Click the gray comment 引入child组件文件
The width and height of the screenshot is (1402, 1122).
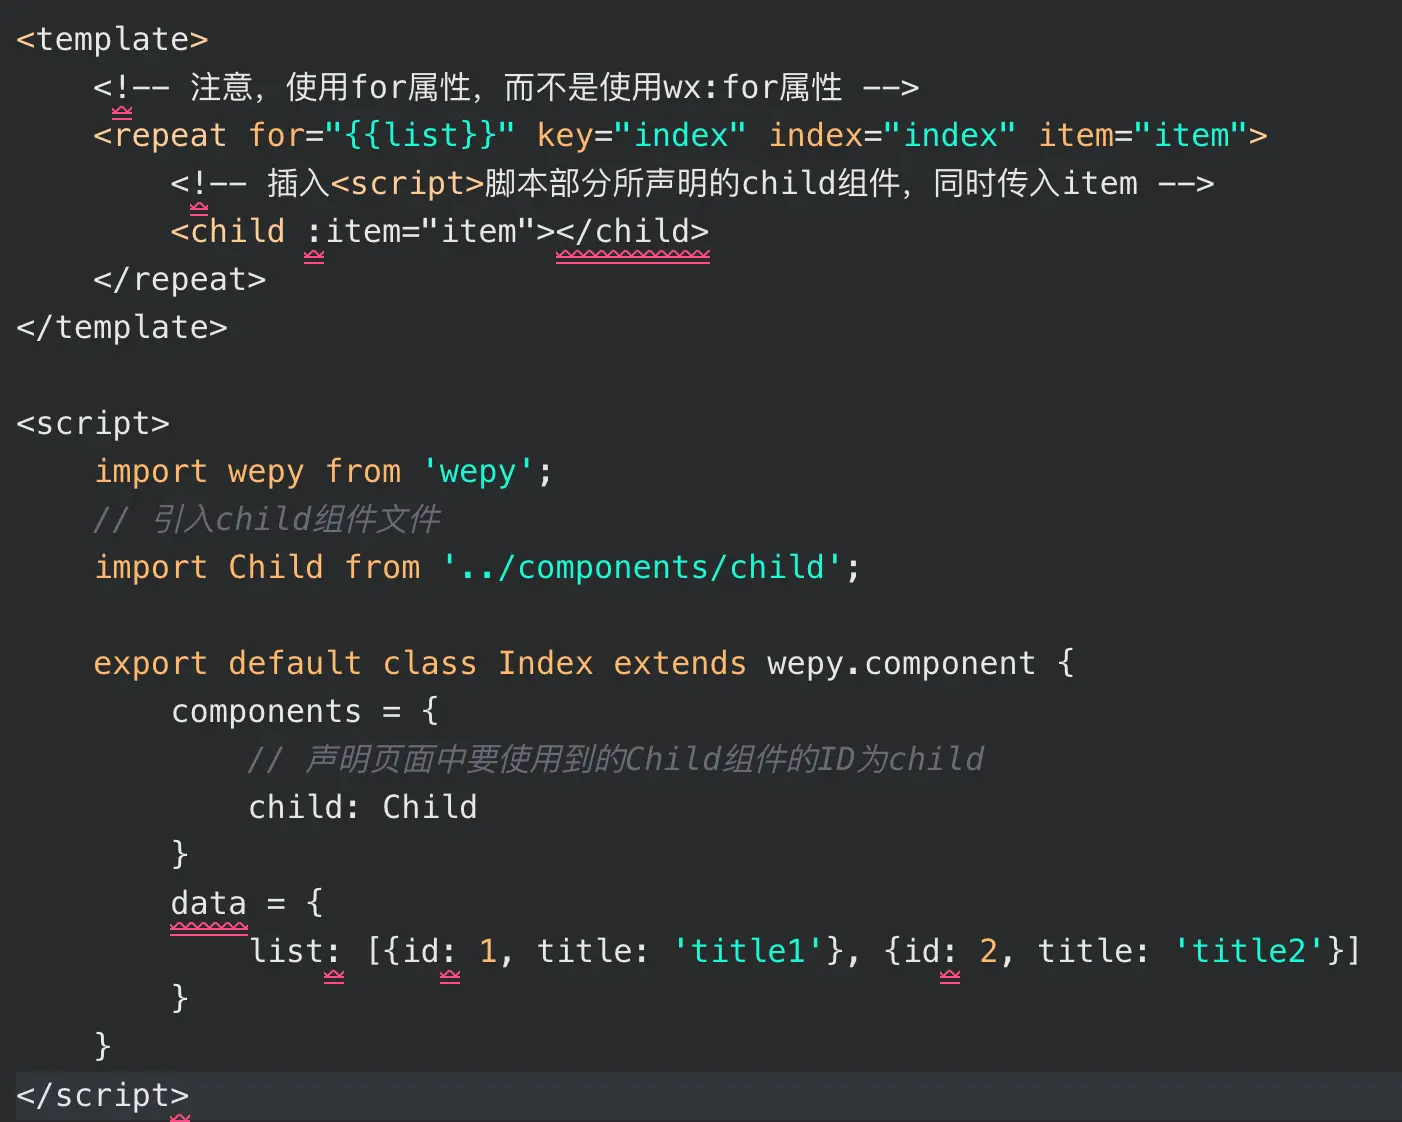[x=267, y=519]
